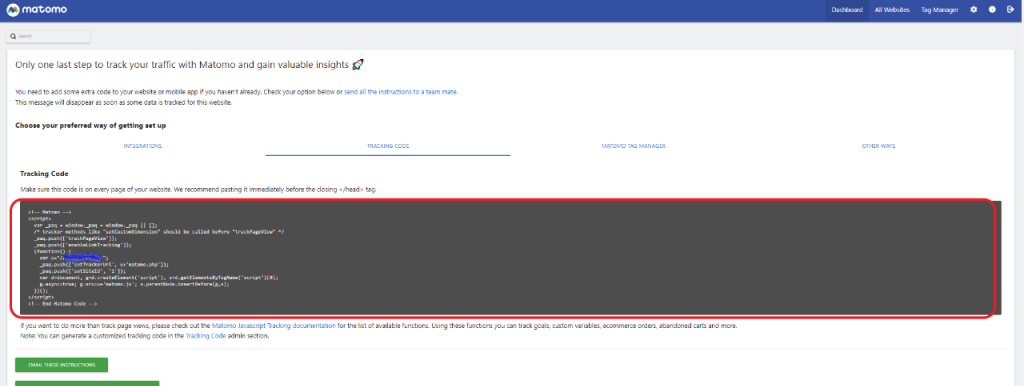Open All Websites in top bar
1024x386 pixels.
click(892, 10)
